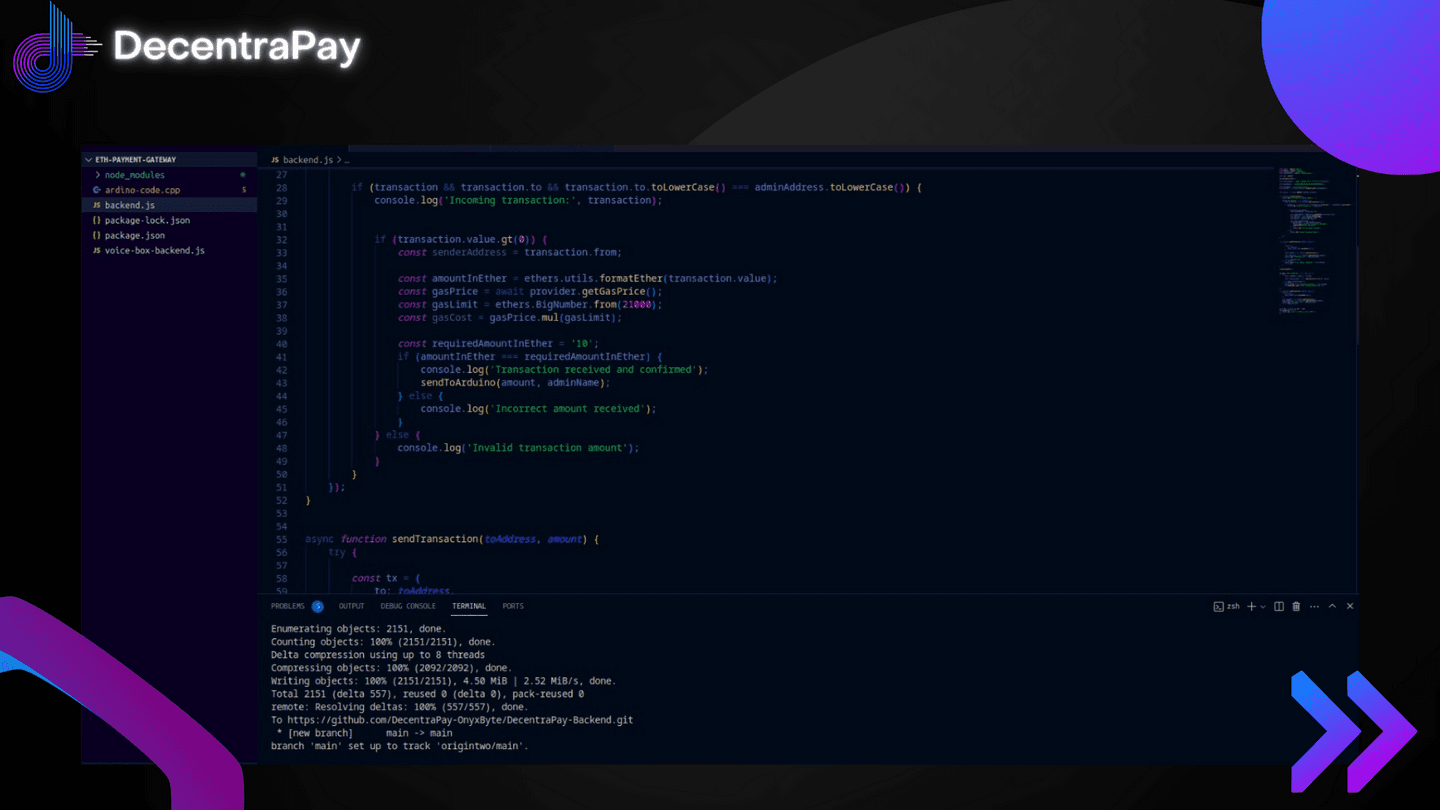Click the code minimap overview
This screenshot has width=1440, height=810.
coord(1314,240)
